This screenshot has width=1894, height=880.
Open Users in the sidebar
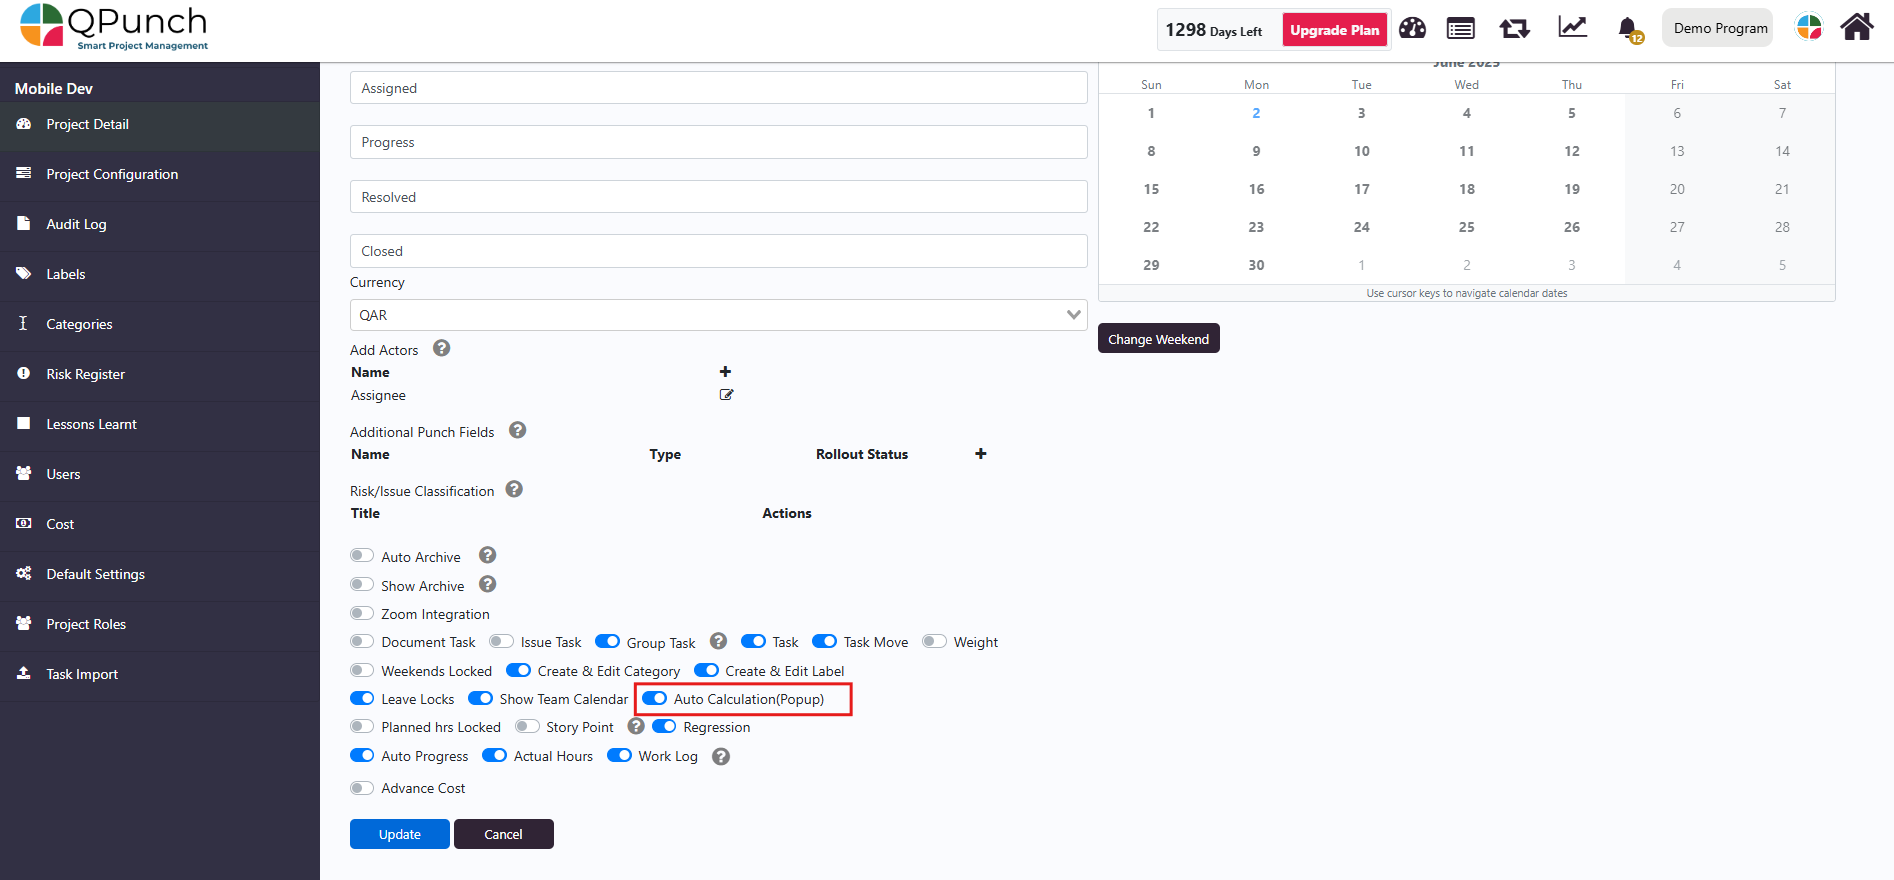click(160, 474)
